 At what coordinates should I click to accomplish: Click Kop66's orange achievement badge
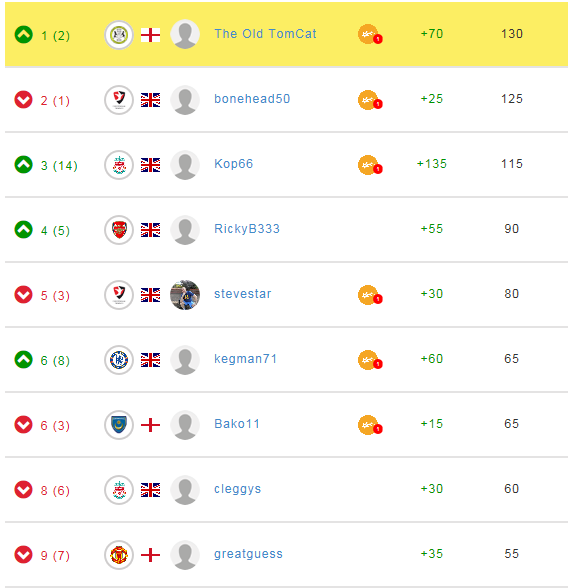click(x=370, y=165)
